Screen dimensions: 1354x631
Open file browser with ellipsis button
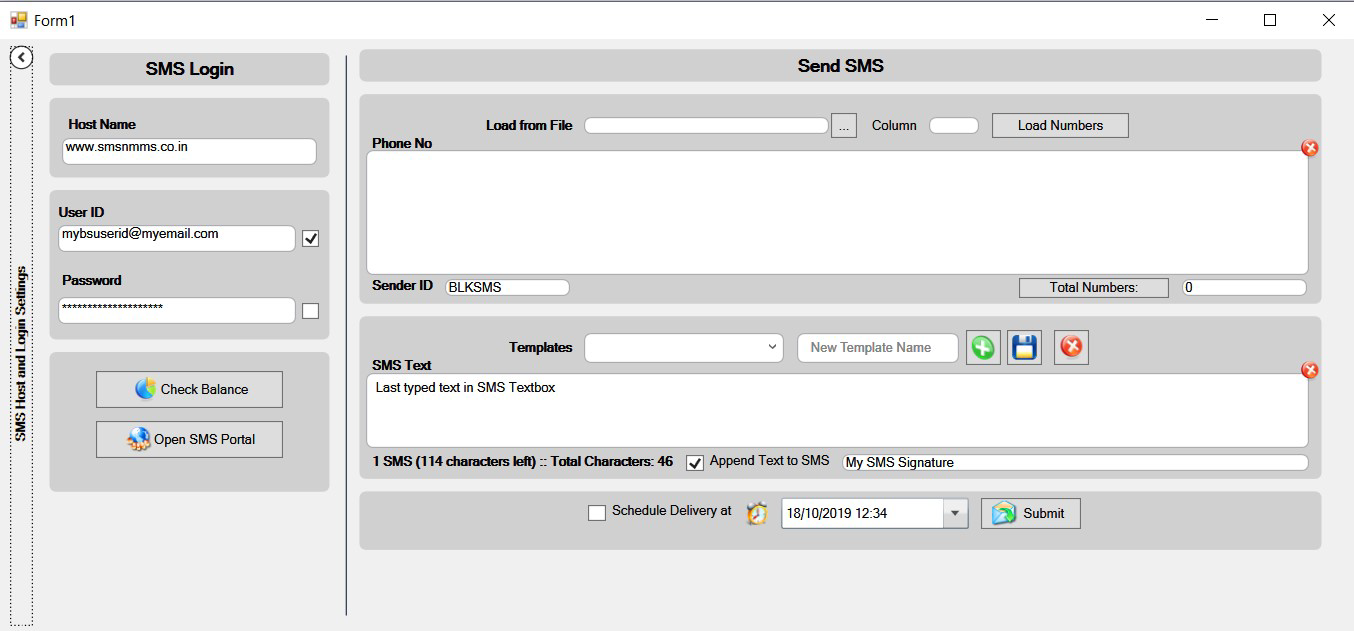click(x=844, y=126)
